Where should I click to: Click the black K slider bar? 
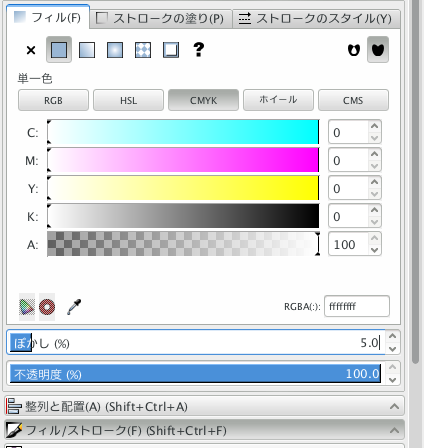[x=183, y=216]
